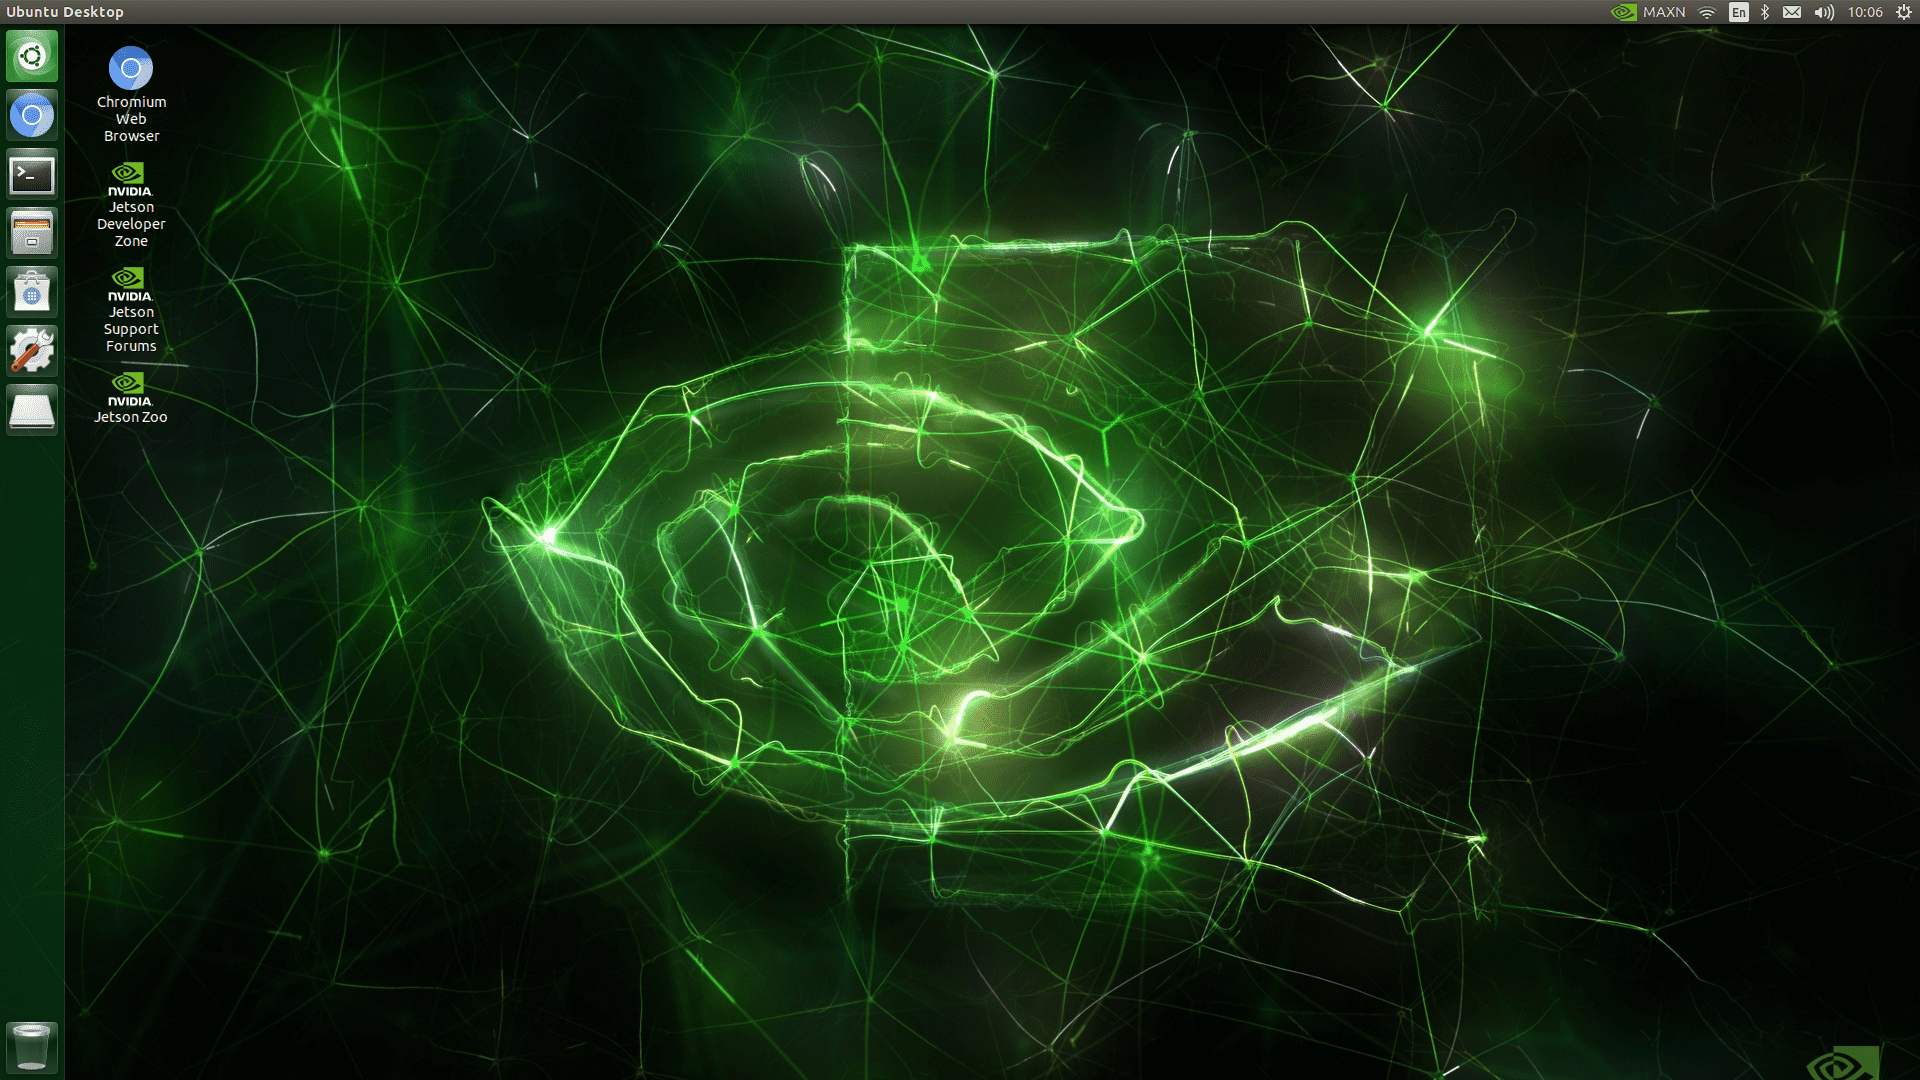Screen dimensions: 1920x1080
Task: Open the Ubuntu Dash search launcher
Action: (x=32, y=56)
